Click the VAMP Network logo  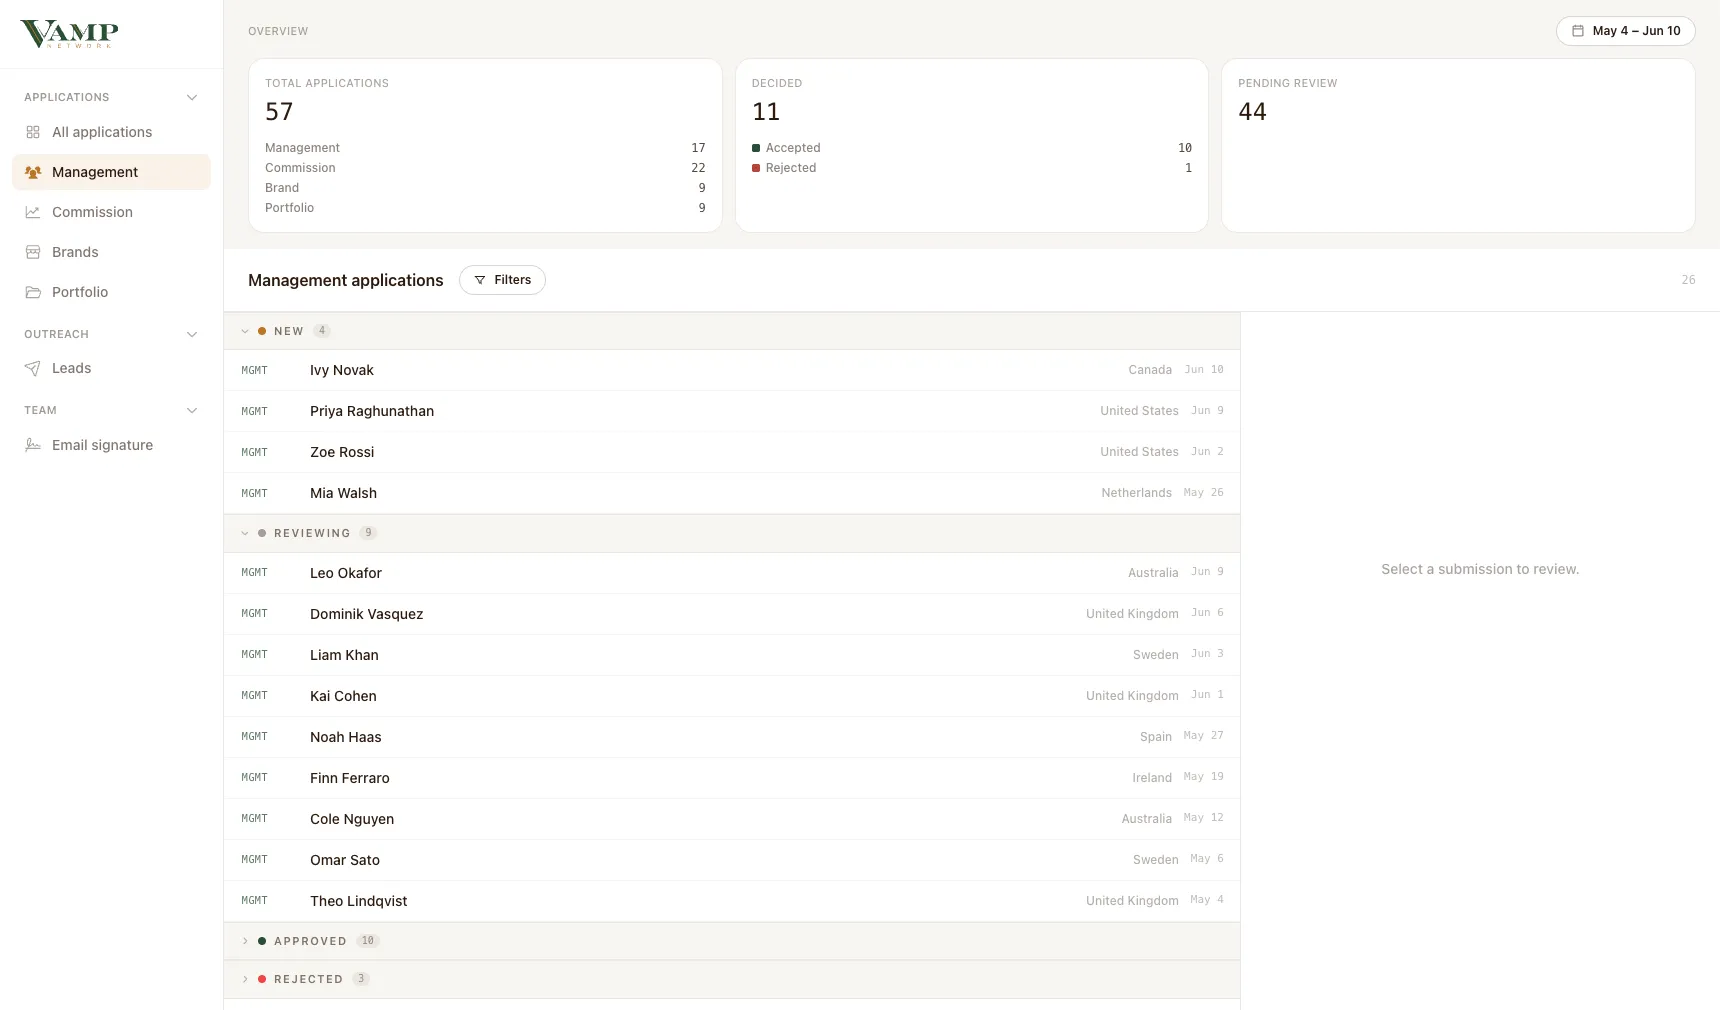pos(69,34)
